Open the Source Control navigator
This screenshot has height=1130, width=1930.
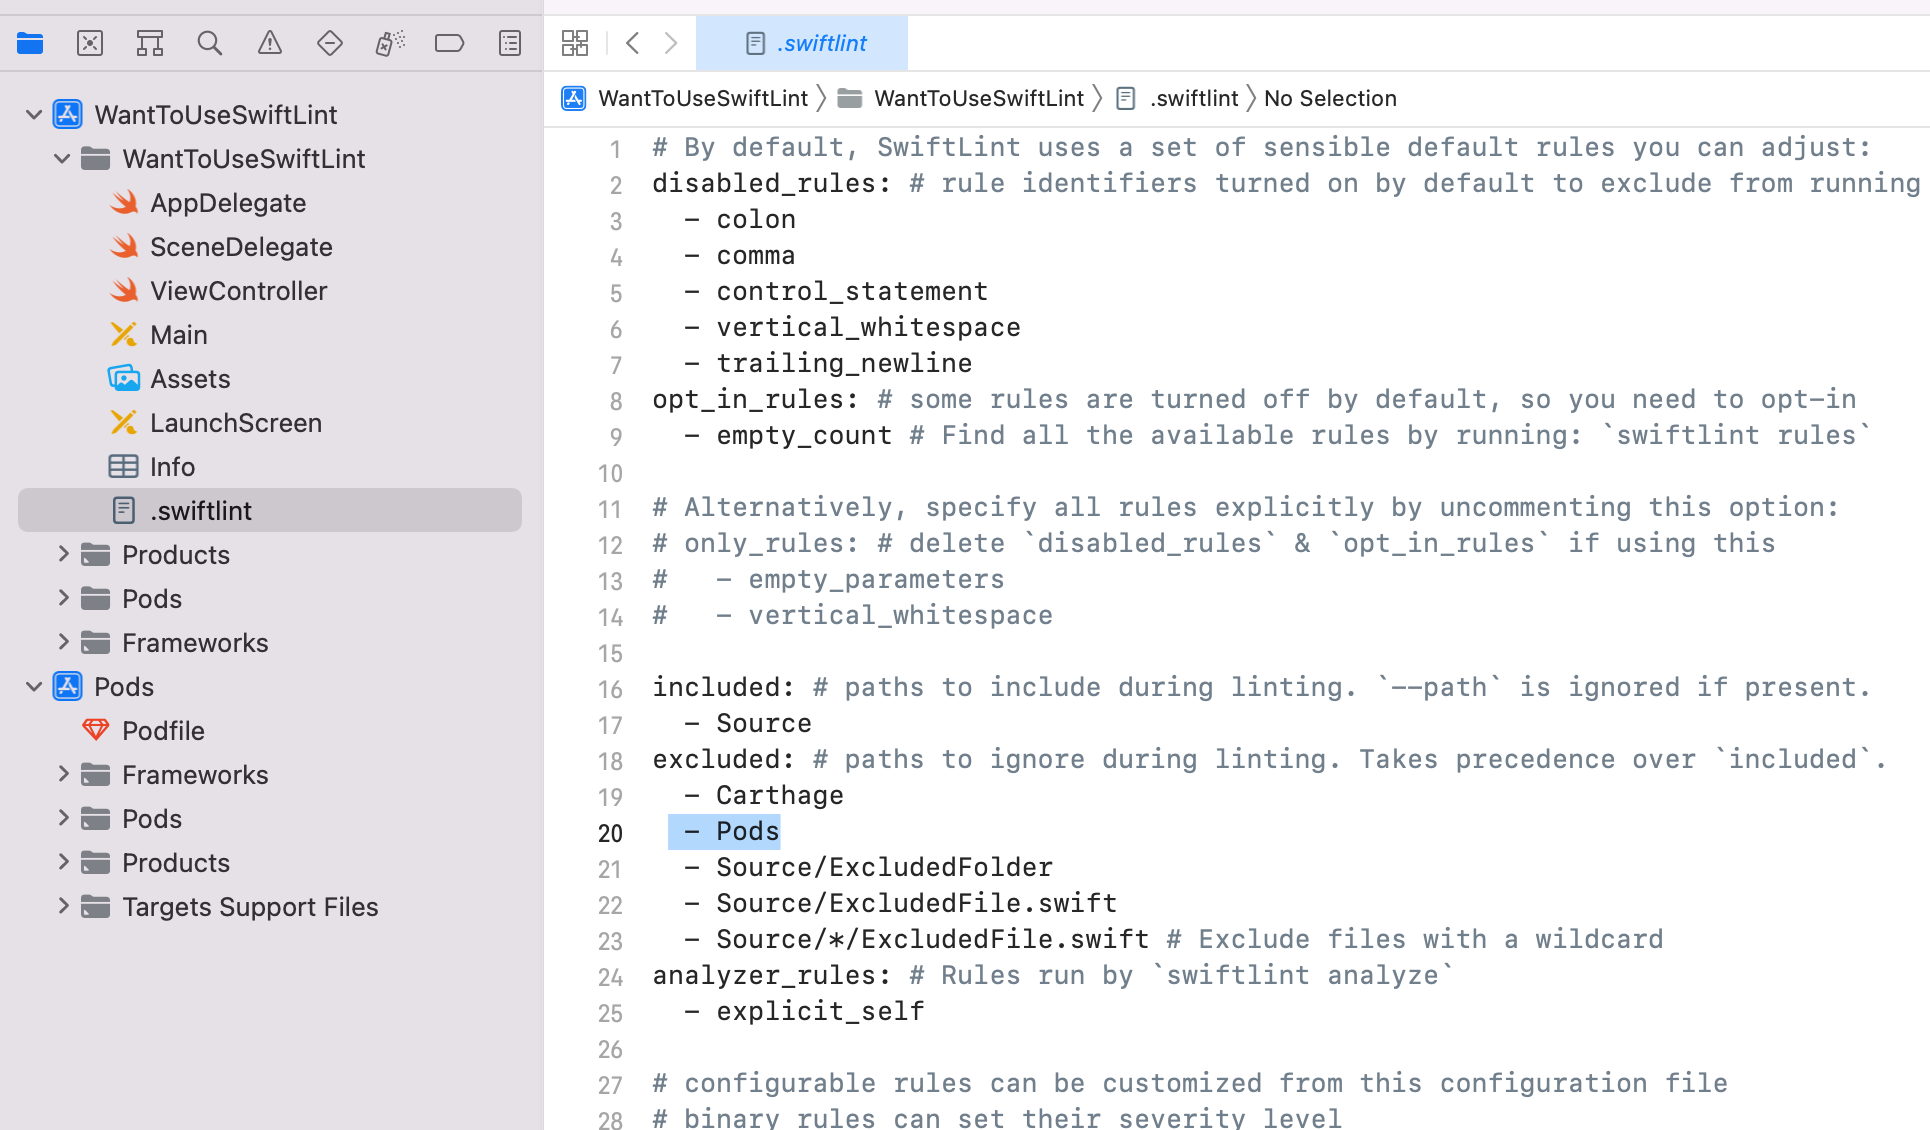click(90, 43)
